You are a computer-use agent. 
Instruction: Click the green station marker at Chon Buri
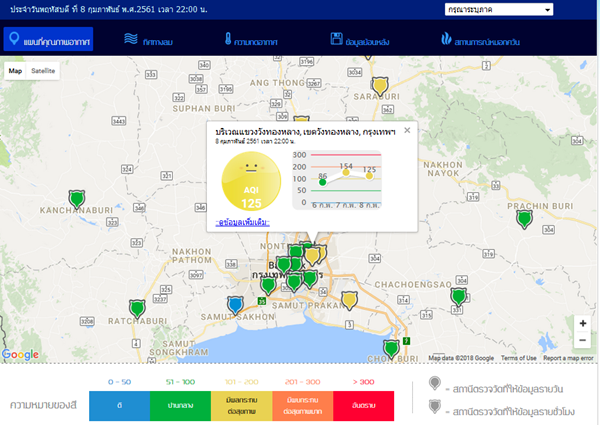(x=392, y=347)
